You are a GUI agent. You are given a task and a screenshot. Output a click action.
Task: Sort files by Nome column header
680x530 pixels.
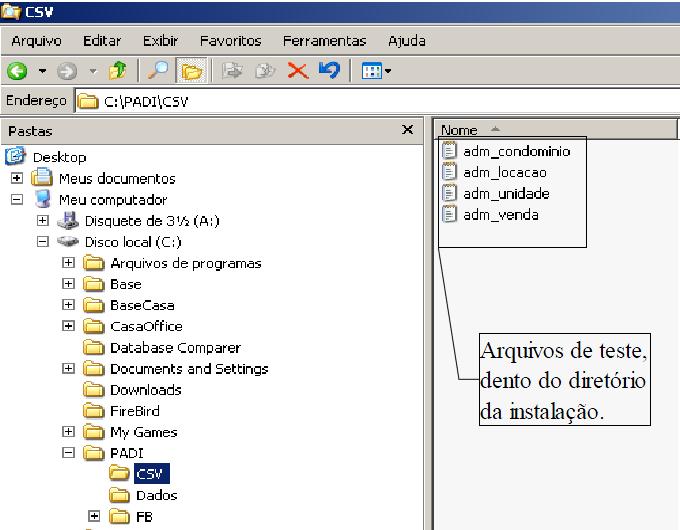pos(460,130)
